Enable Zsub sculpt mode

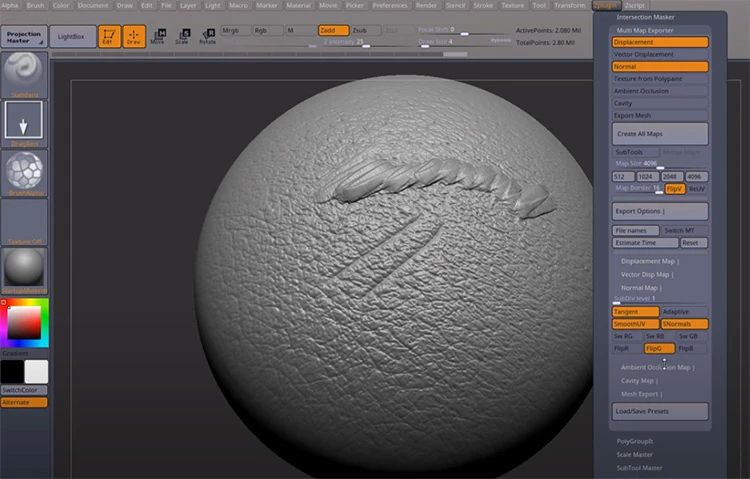click(365, 31)
